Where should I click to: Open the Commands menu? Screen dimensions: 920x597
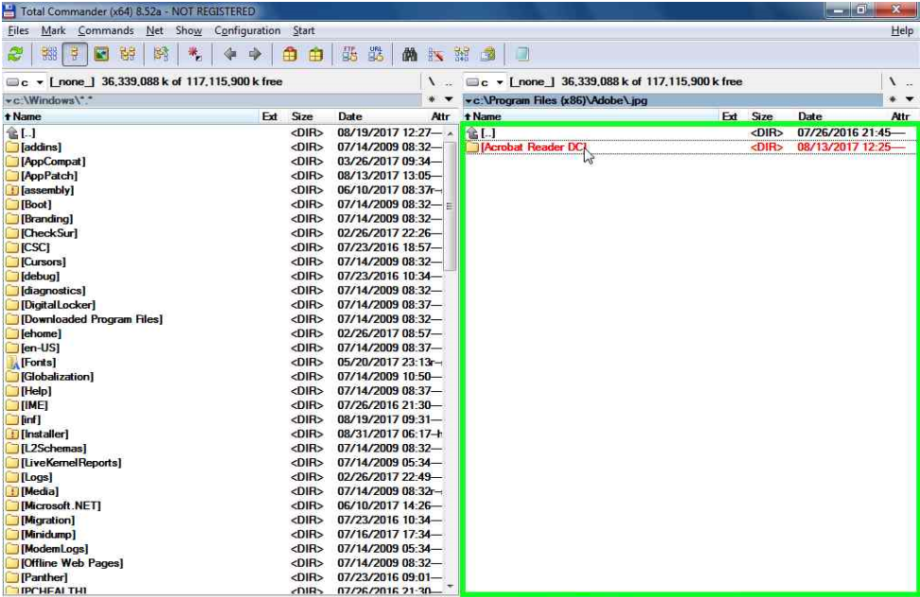pyautogui.click(x=105, y=31)
